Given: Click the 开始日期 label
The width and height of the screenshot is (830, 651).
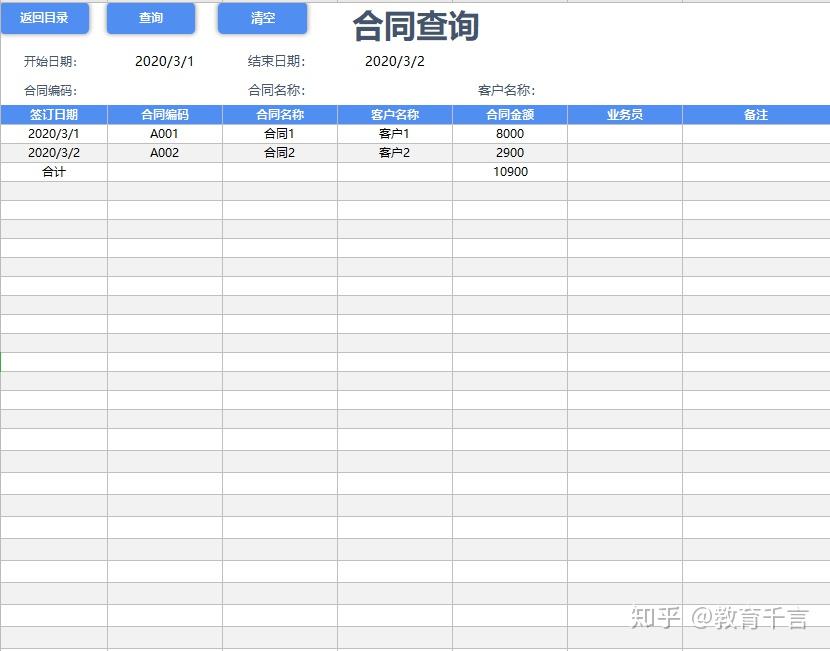Looking at the screenshot, I should click(50, 61).
